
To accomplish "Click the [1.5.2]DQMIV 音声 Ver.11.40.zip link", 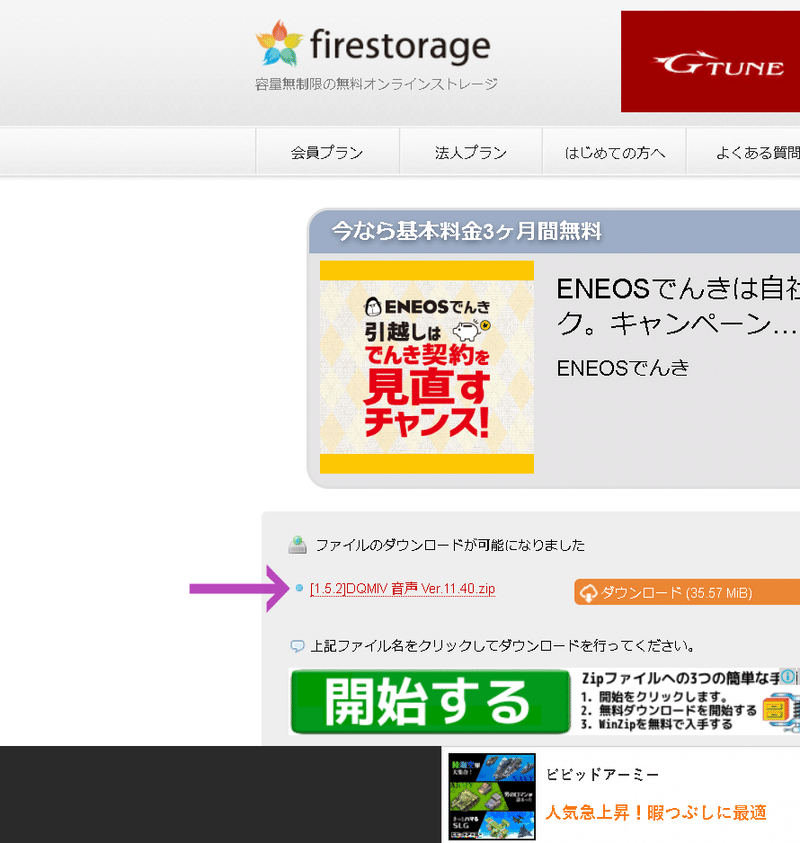I will tap(403, 589).
